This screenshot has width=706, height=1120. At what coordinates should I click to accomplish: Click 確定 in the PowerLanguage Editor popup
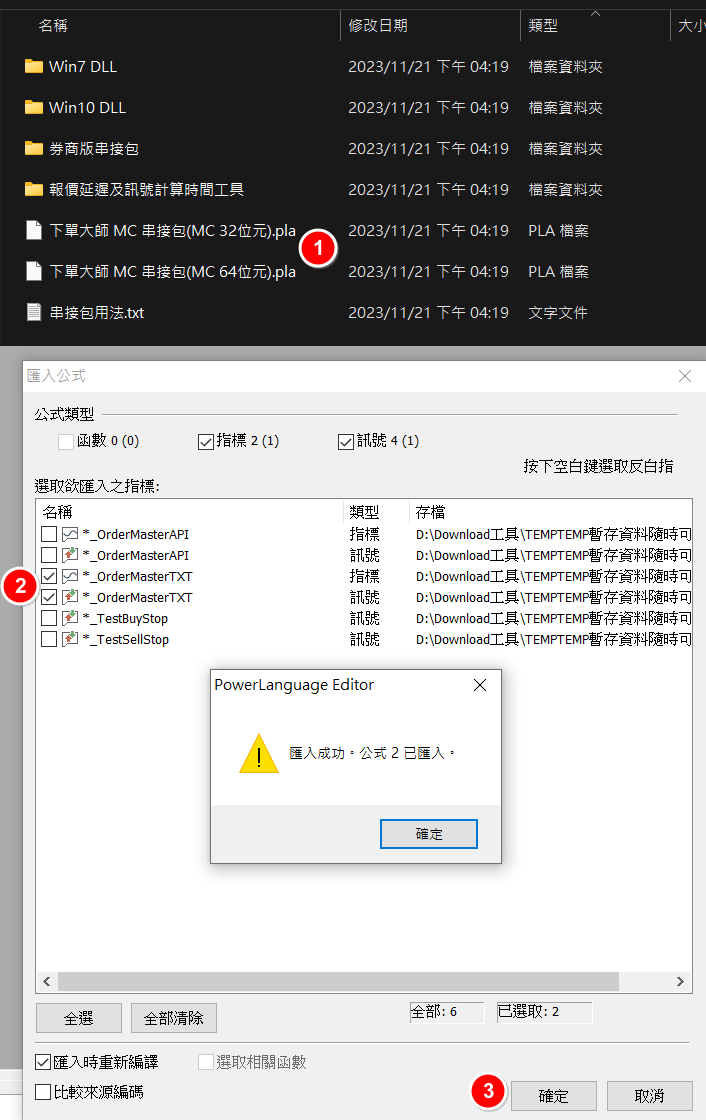(429, 834)
